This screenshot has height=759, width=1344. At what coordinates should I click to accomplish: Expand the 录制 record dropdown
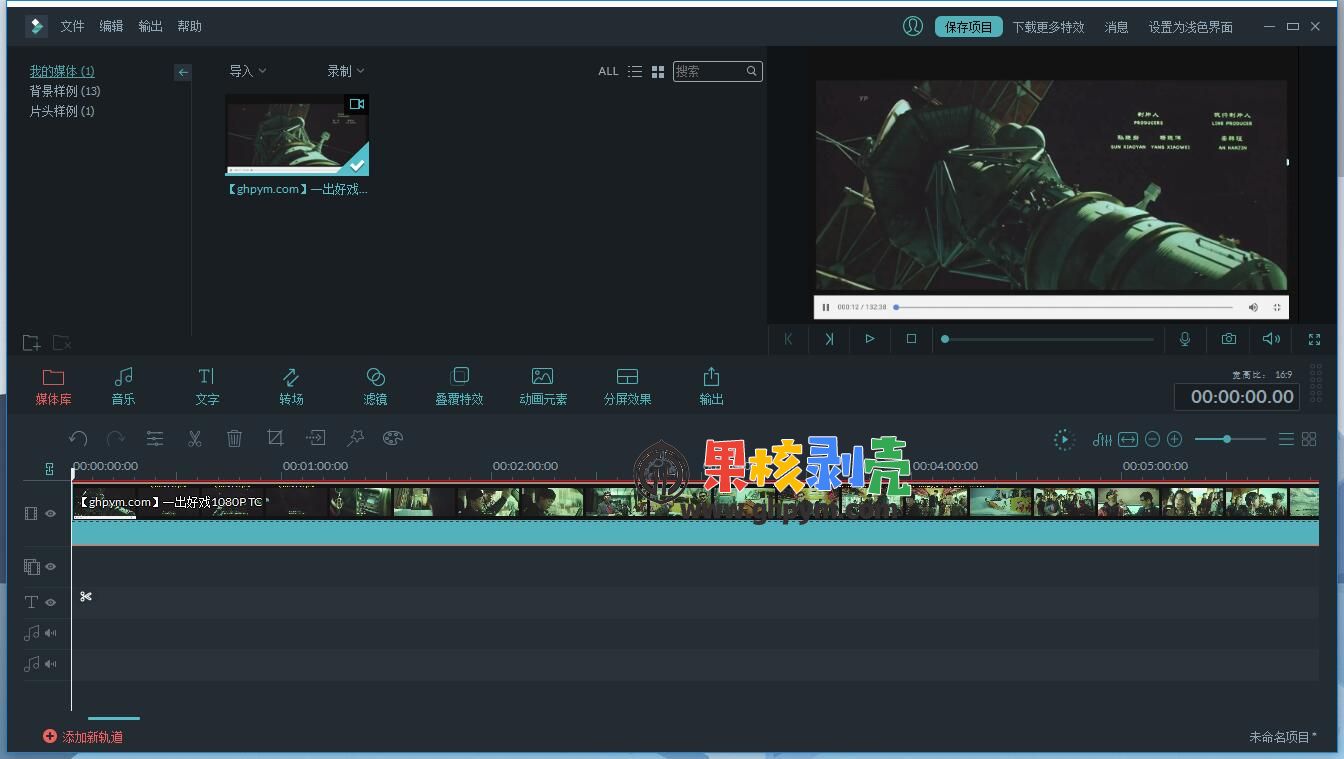click(346, 71)
